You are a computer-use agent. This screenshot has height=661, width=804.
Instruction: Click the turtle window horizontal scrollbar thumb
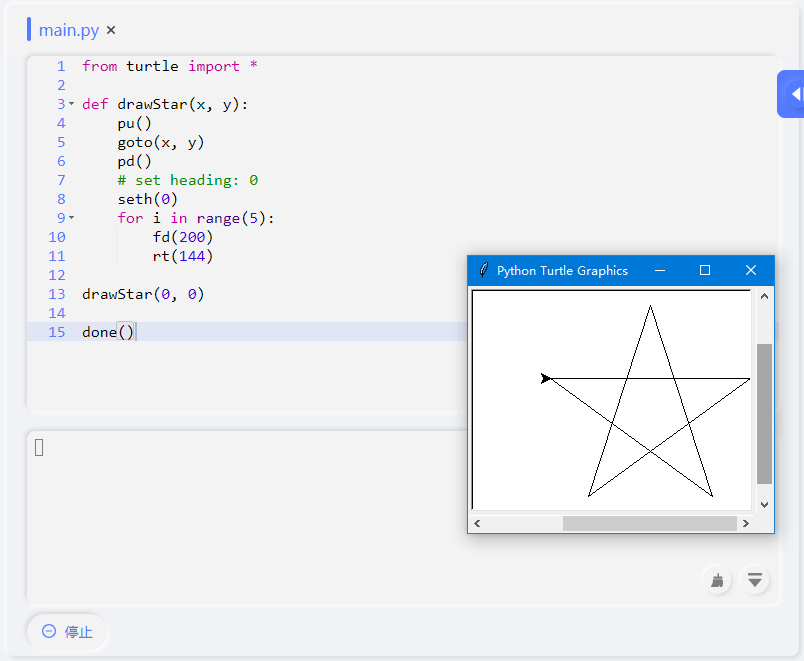(x=650, y=524)
